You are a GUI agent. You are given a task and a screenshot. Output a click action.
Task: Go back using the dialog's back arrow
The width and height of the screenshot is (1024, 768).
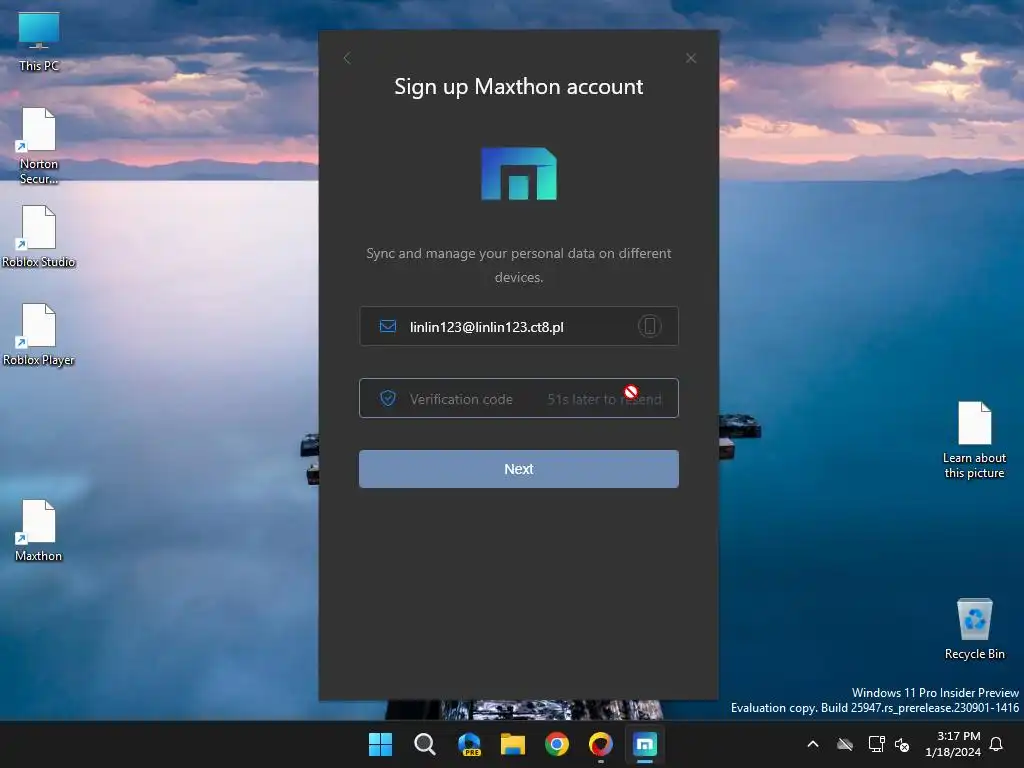click(347, 59)
